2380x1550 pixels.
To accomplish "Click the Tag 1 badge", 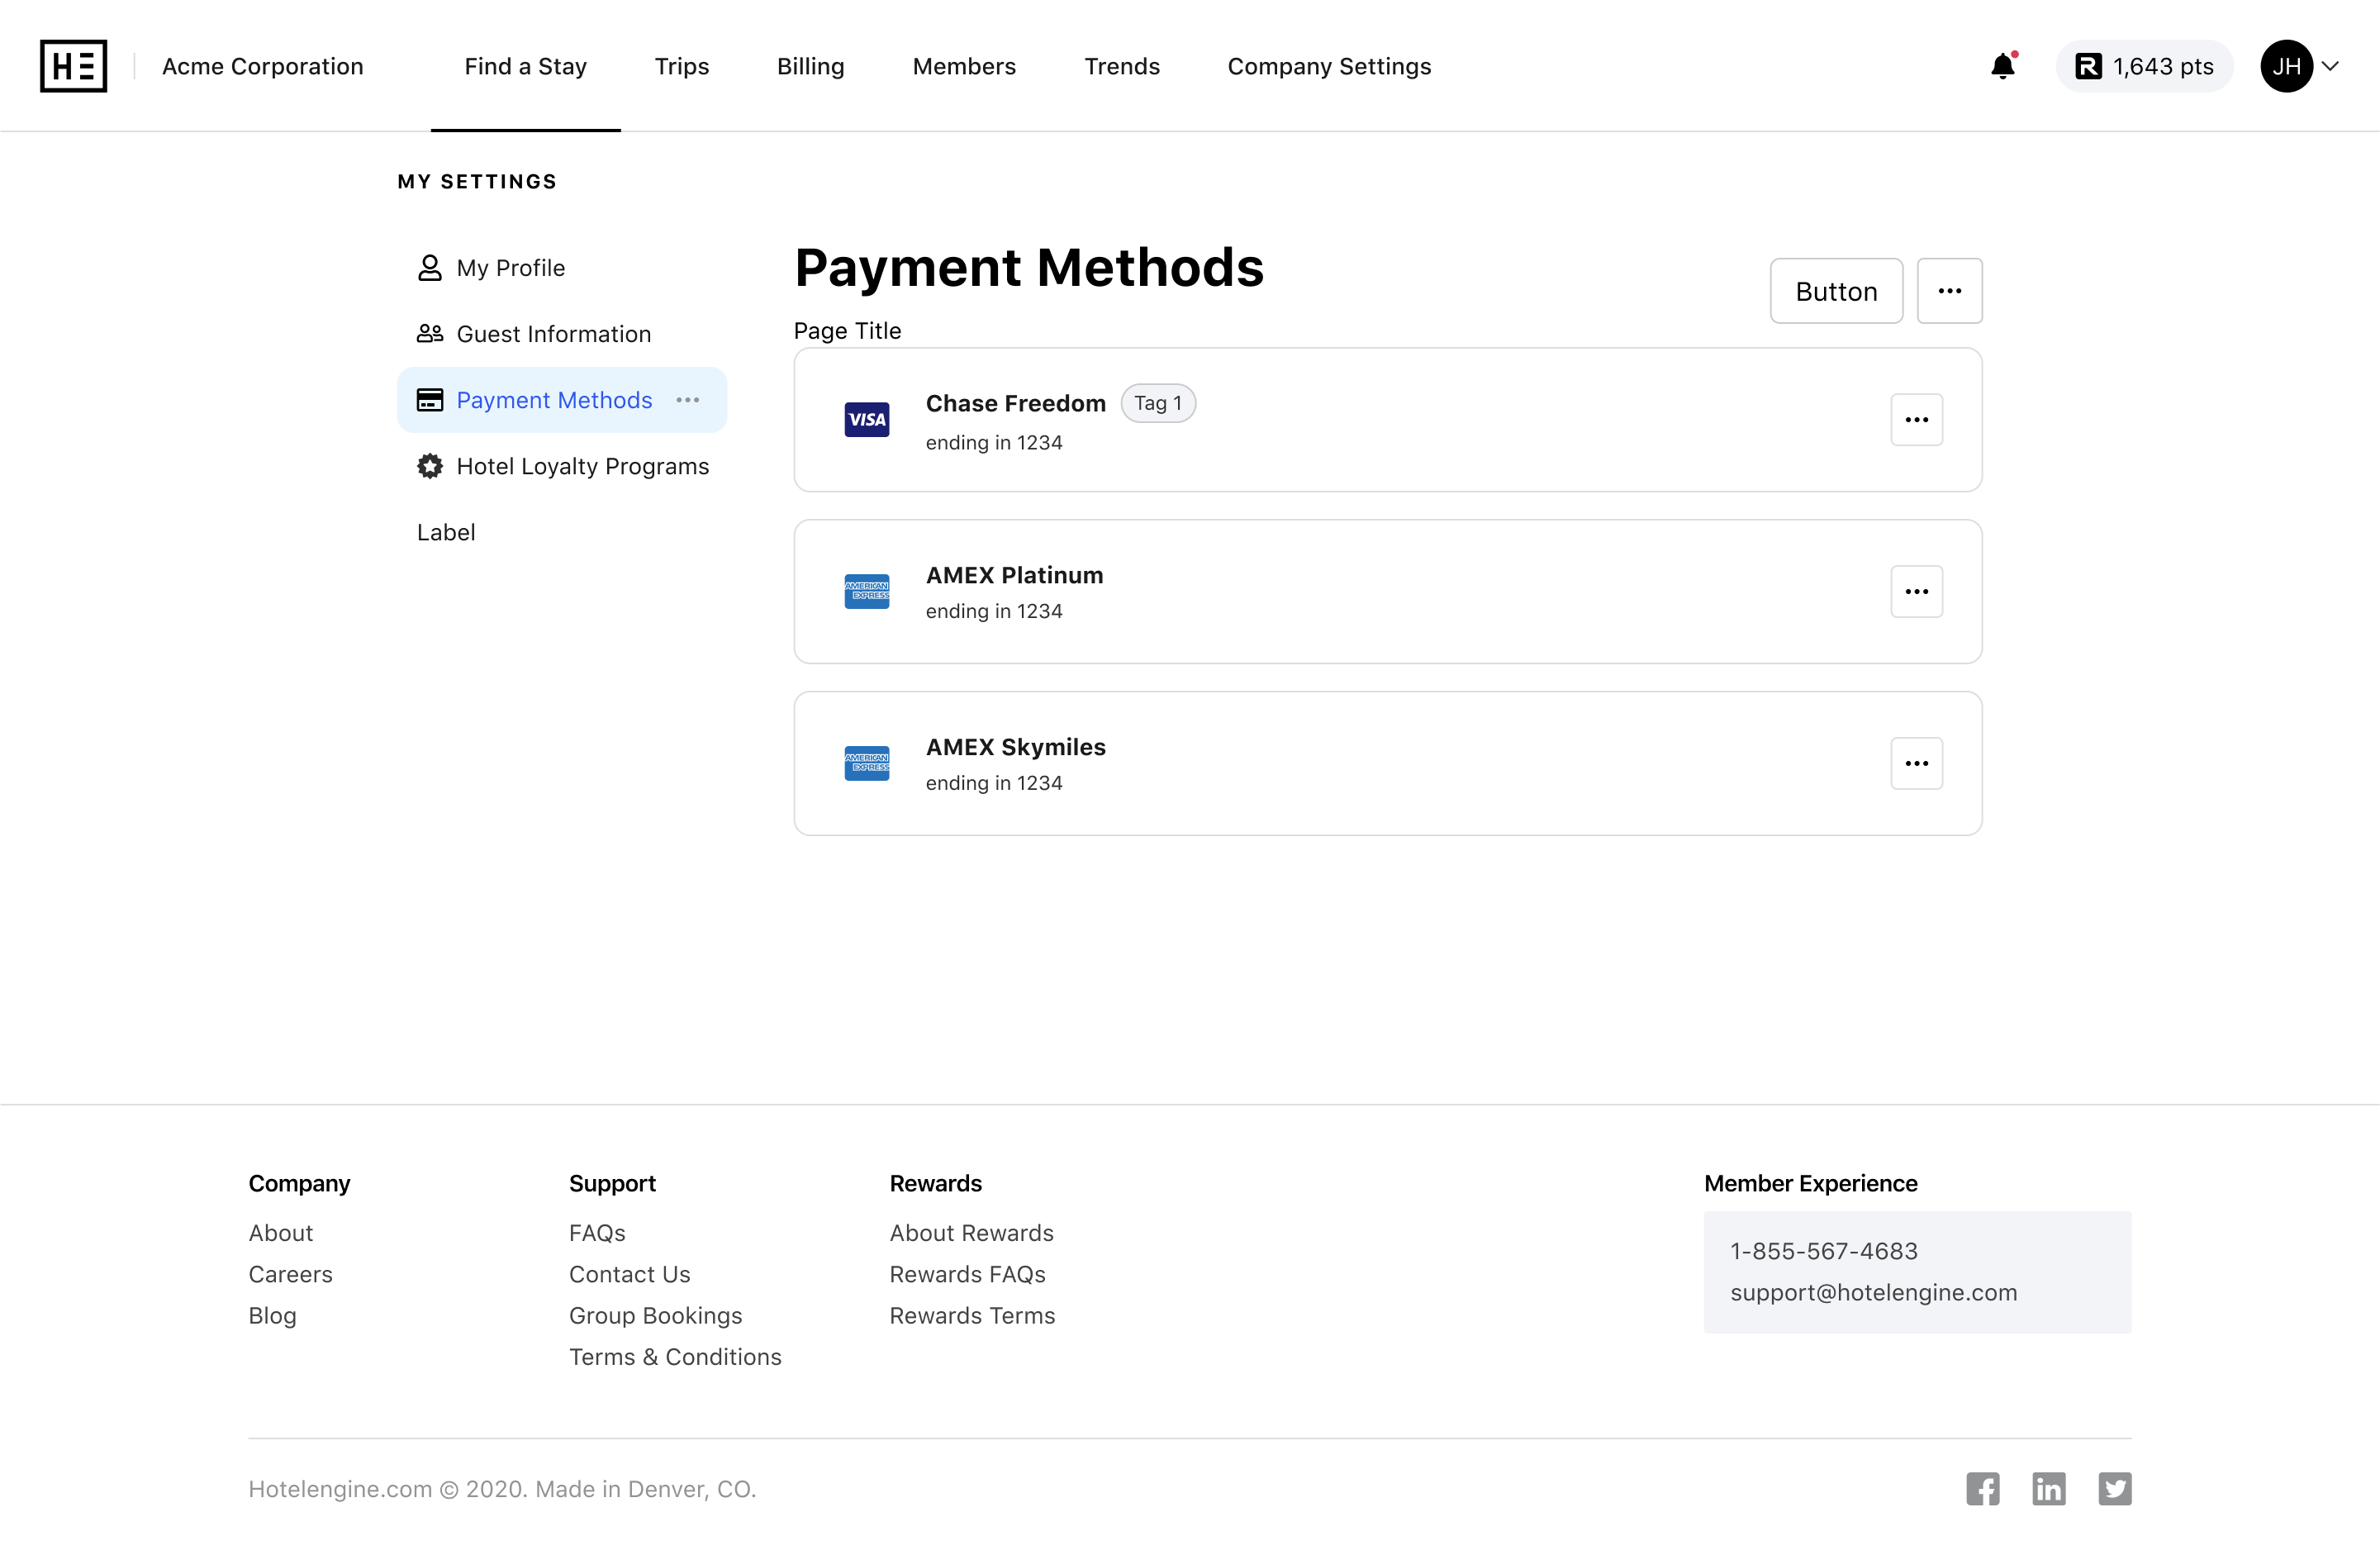I will pyautogui.click(x=1158, y=403).
